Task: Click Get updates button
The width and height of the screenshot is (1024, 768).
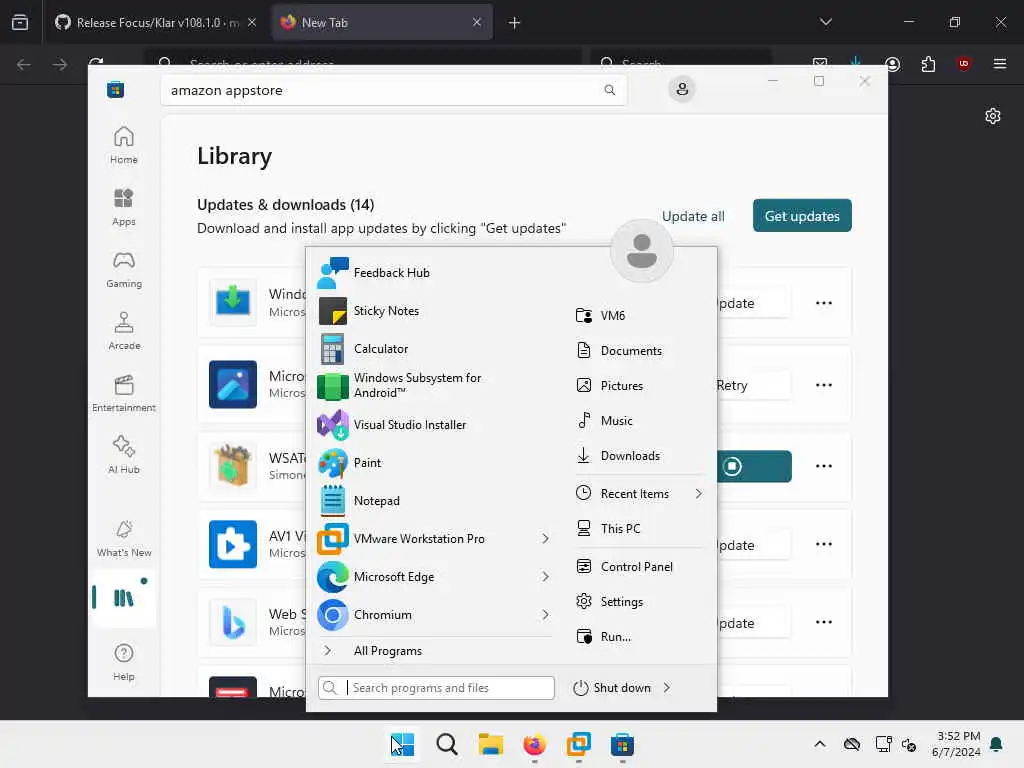Action: 802,216
